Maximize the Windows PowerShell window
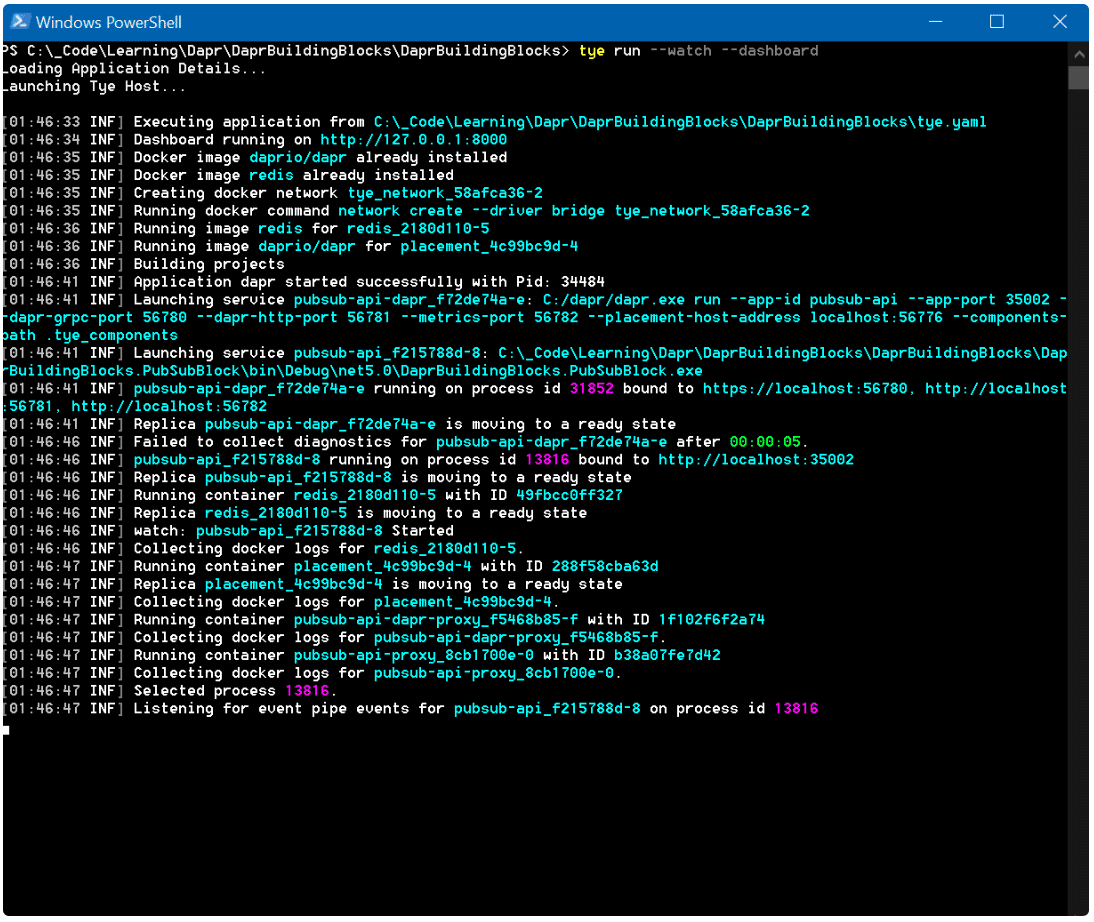 pyautogui.click(x=997, y=22)
